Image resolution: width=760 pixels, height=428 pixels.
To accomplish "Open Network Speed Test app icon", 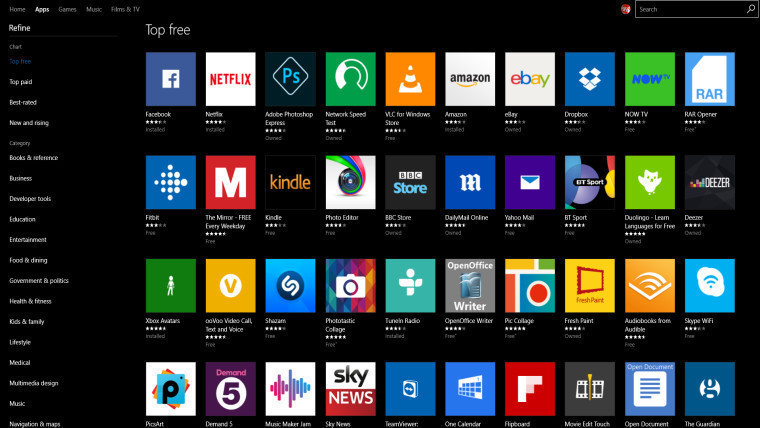I will click(350, 79).
